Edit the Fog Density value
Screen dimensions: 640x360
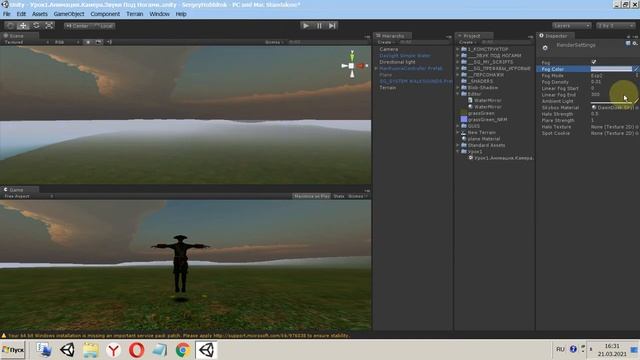click(x=614, y=82)
